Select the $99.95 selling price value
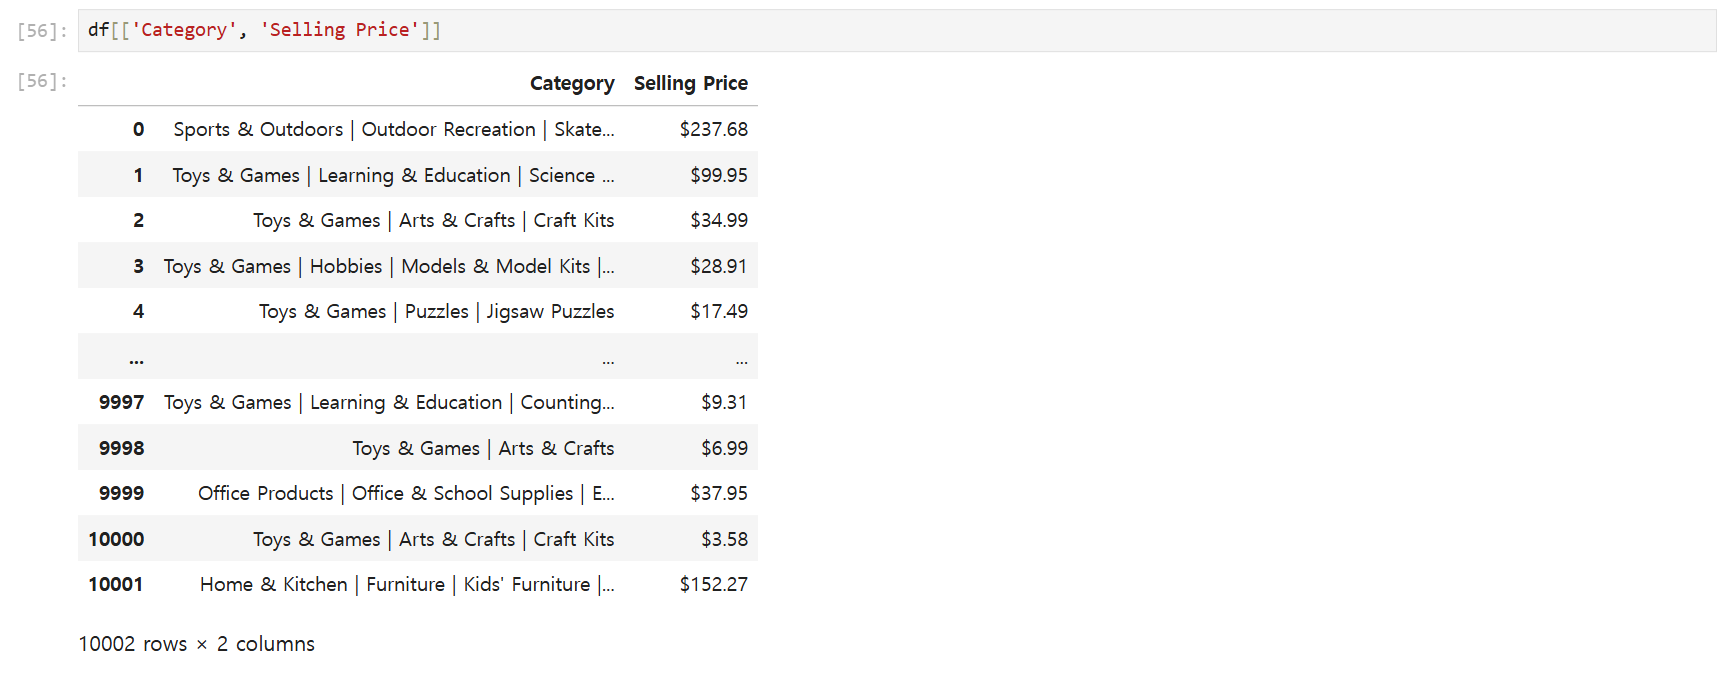1732x679 pixels. click(718, 175)
